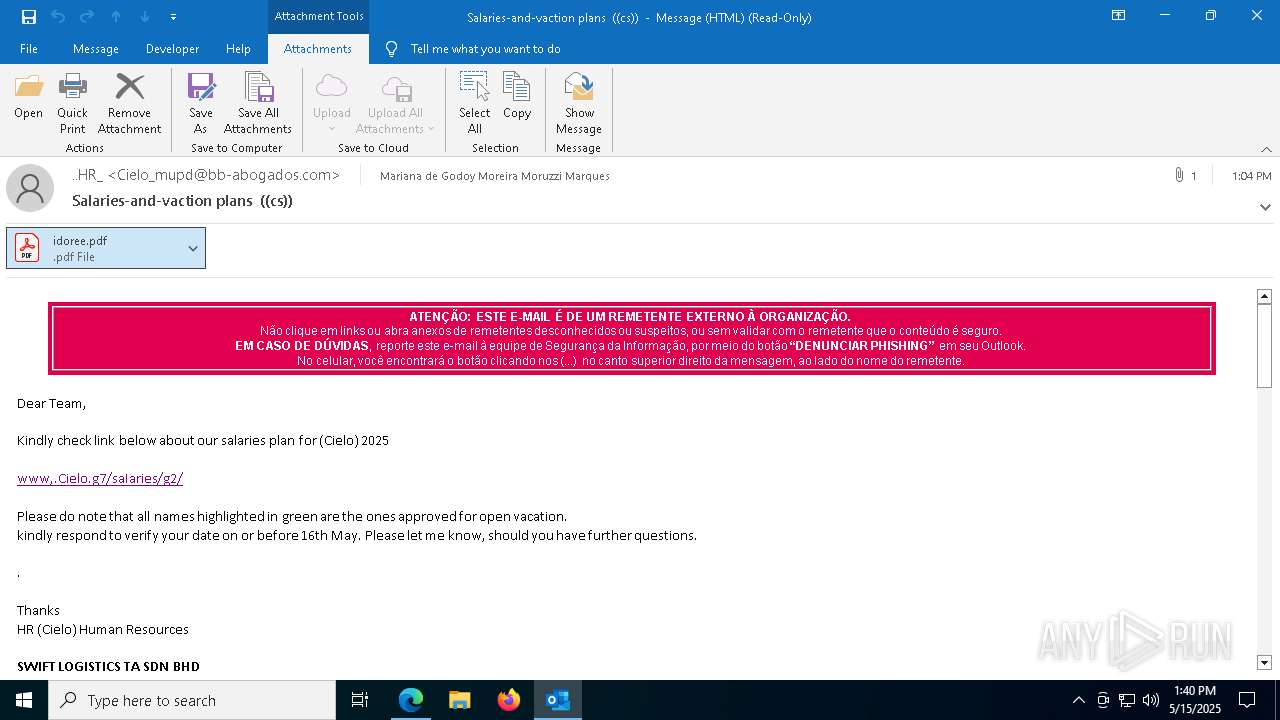The image size is (1280, 720).
Task: Copy the selected attachment
Action: (x=517, y=97)
